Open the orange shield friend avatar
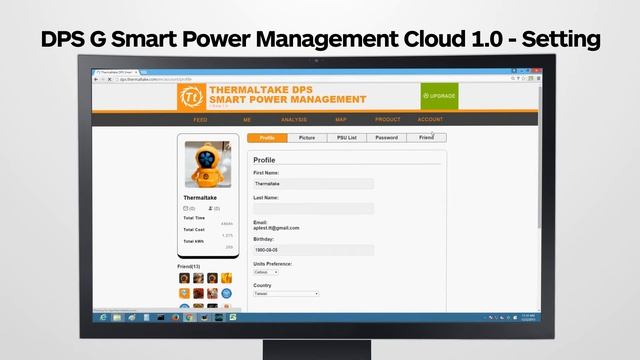Screen dimensions: 640x360 coord(184,293)
